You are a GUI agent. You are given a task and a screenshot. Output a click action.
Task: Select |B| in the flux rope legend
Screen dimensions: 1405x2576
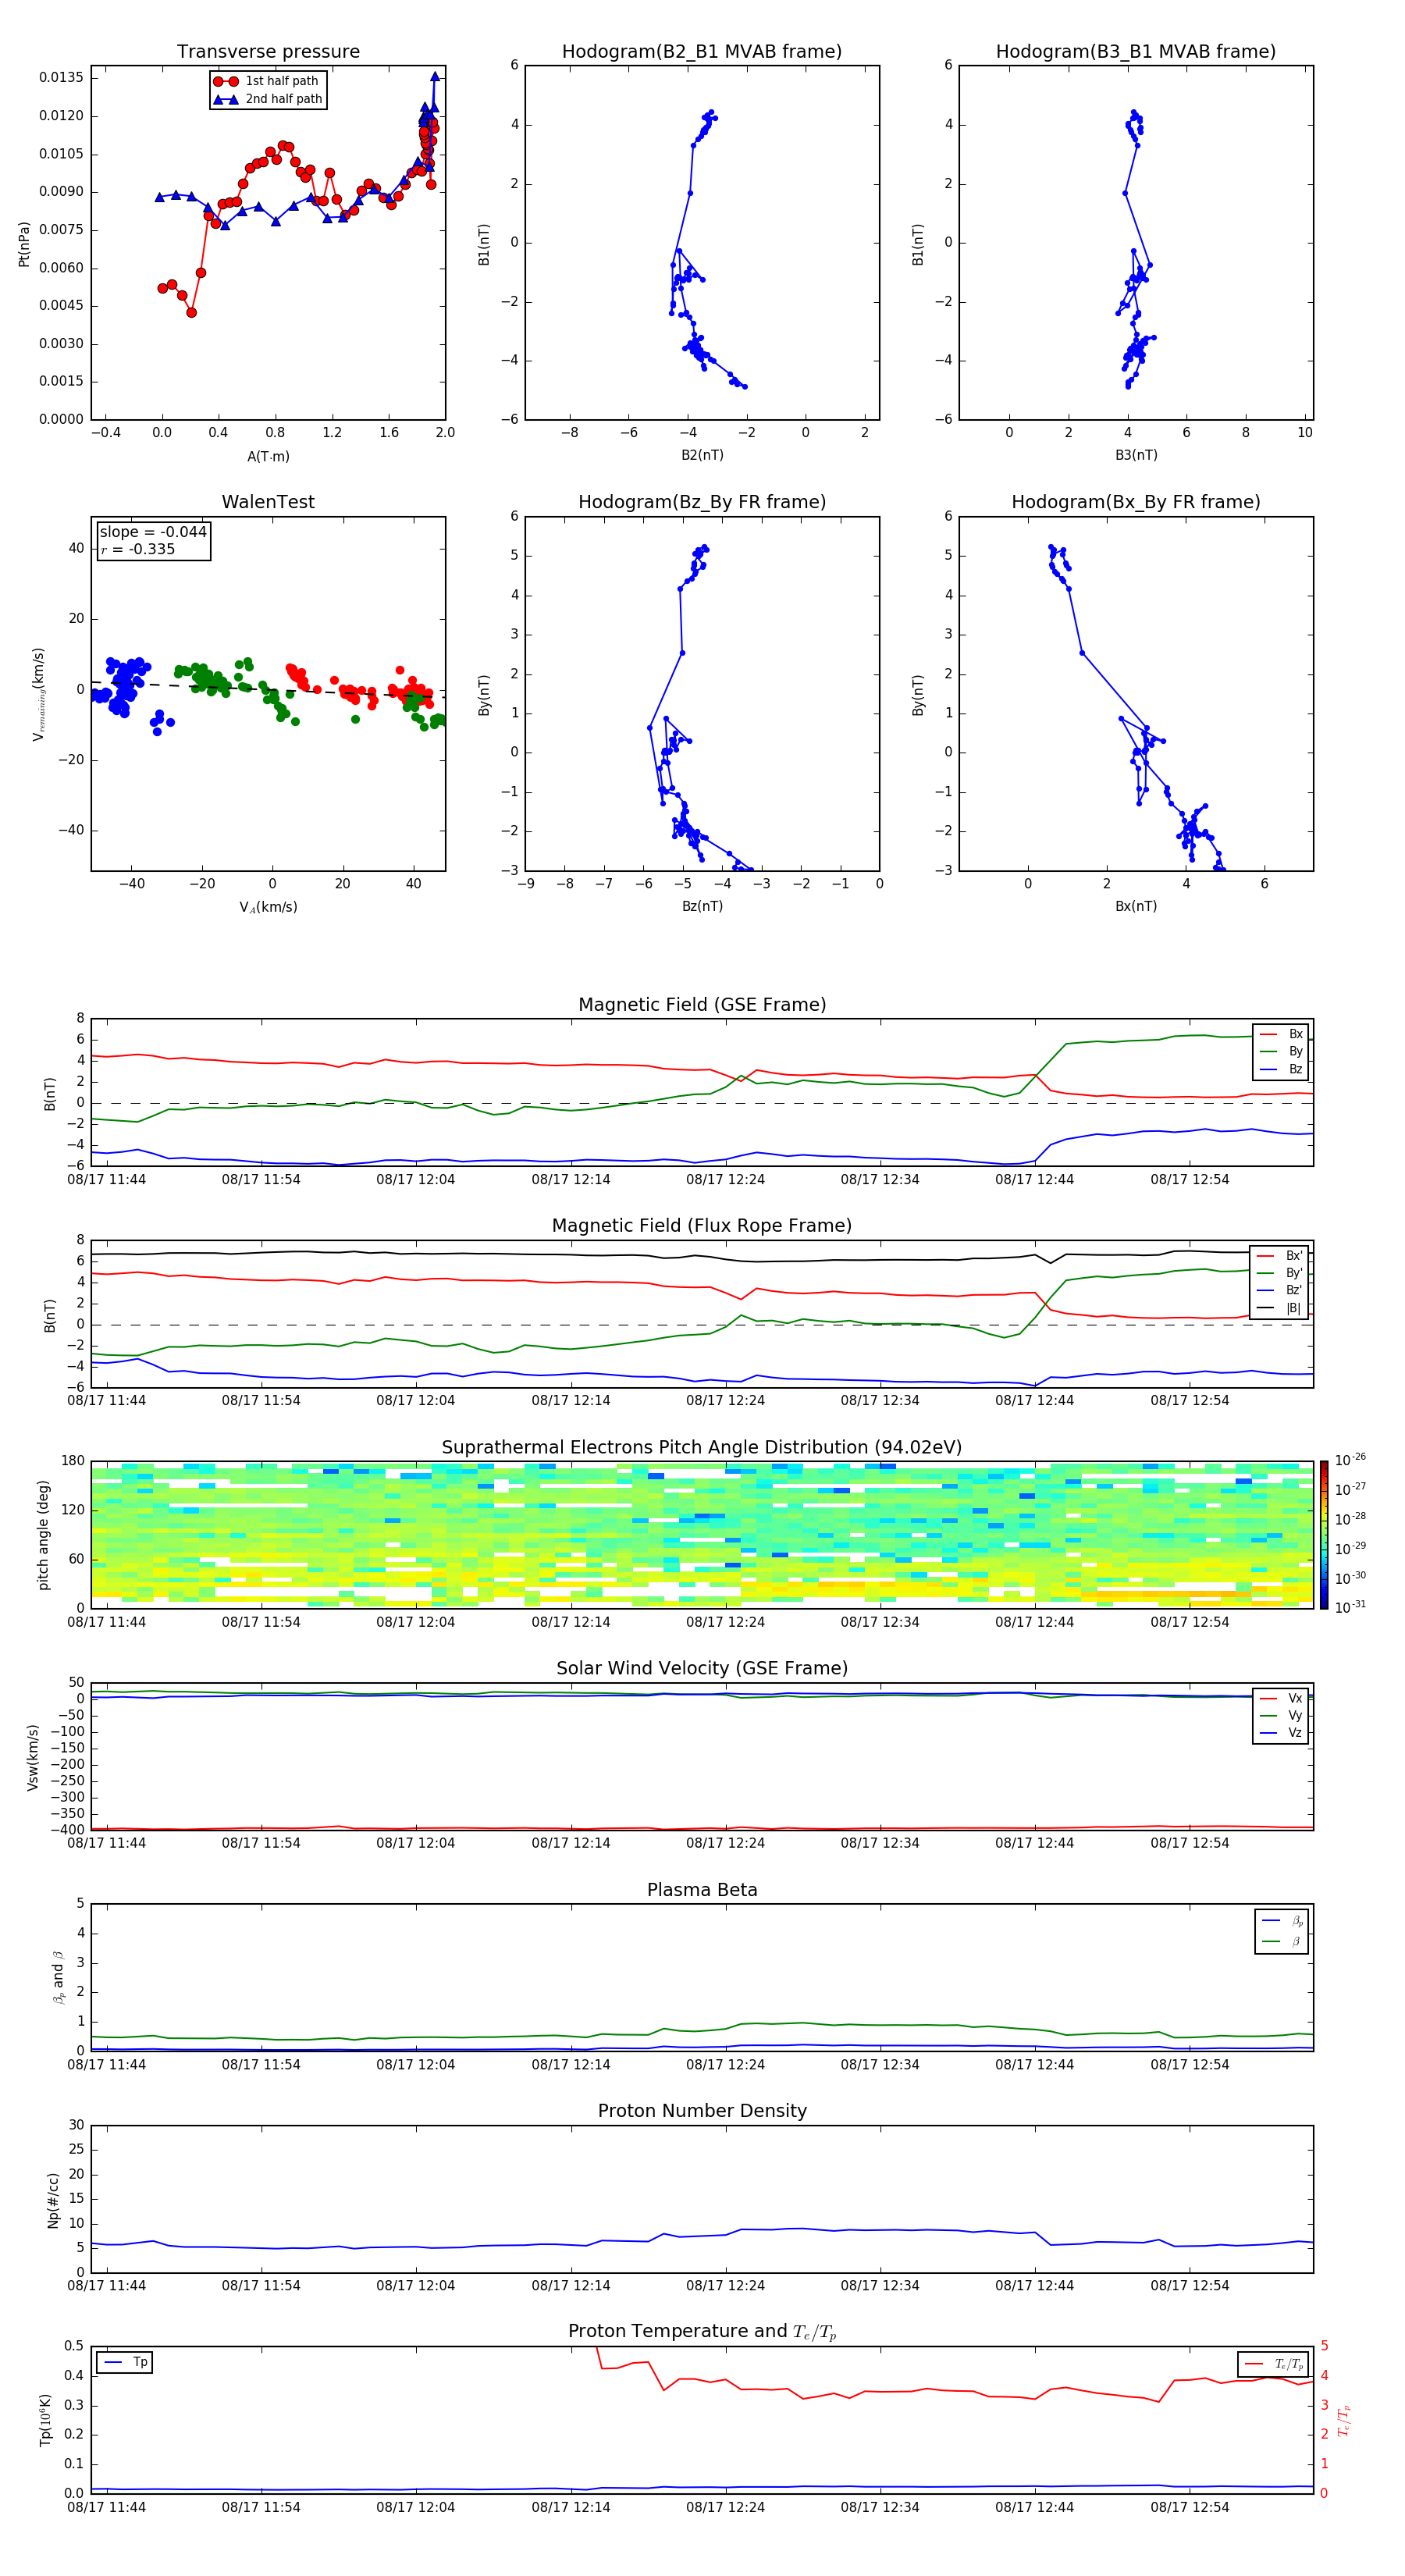(x=1279, y=1308)
